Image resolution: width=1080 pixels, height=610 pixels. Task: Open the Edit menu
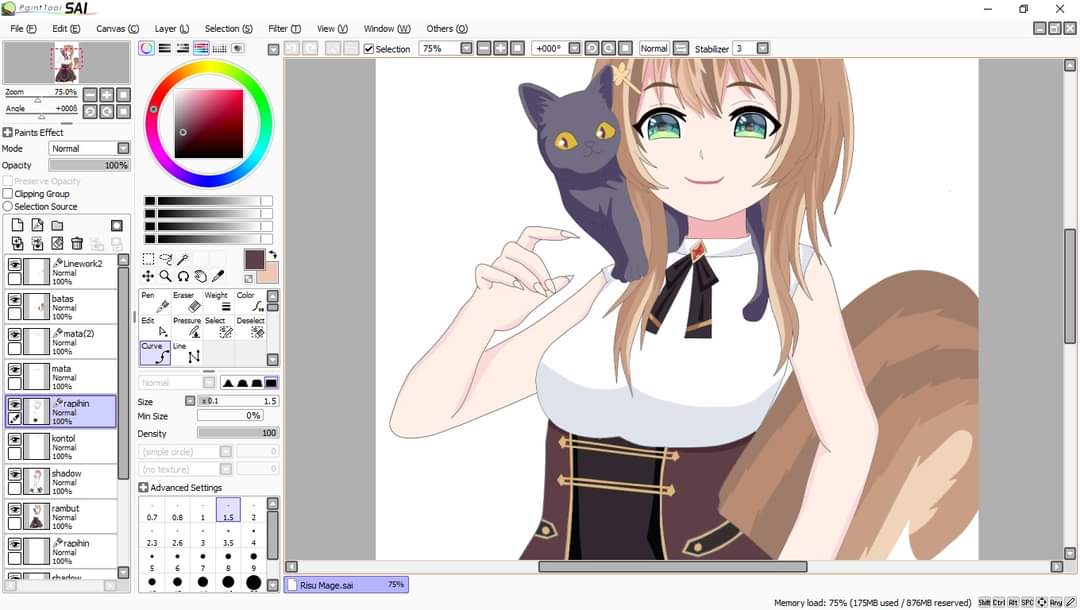coord(66,28)
